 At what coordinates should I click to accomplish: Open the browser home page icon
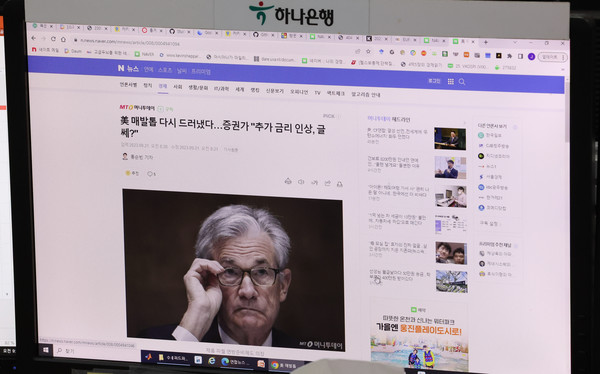tap(63, 39)
